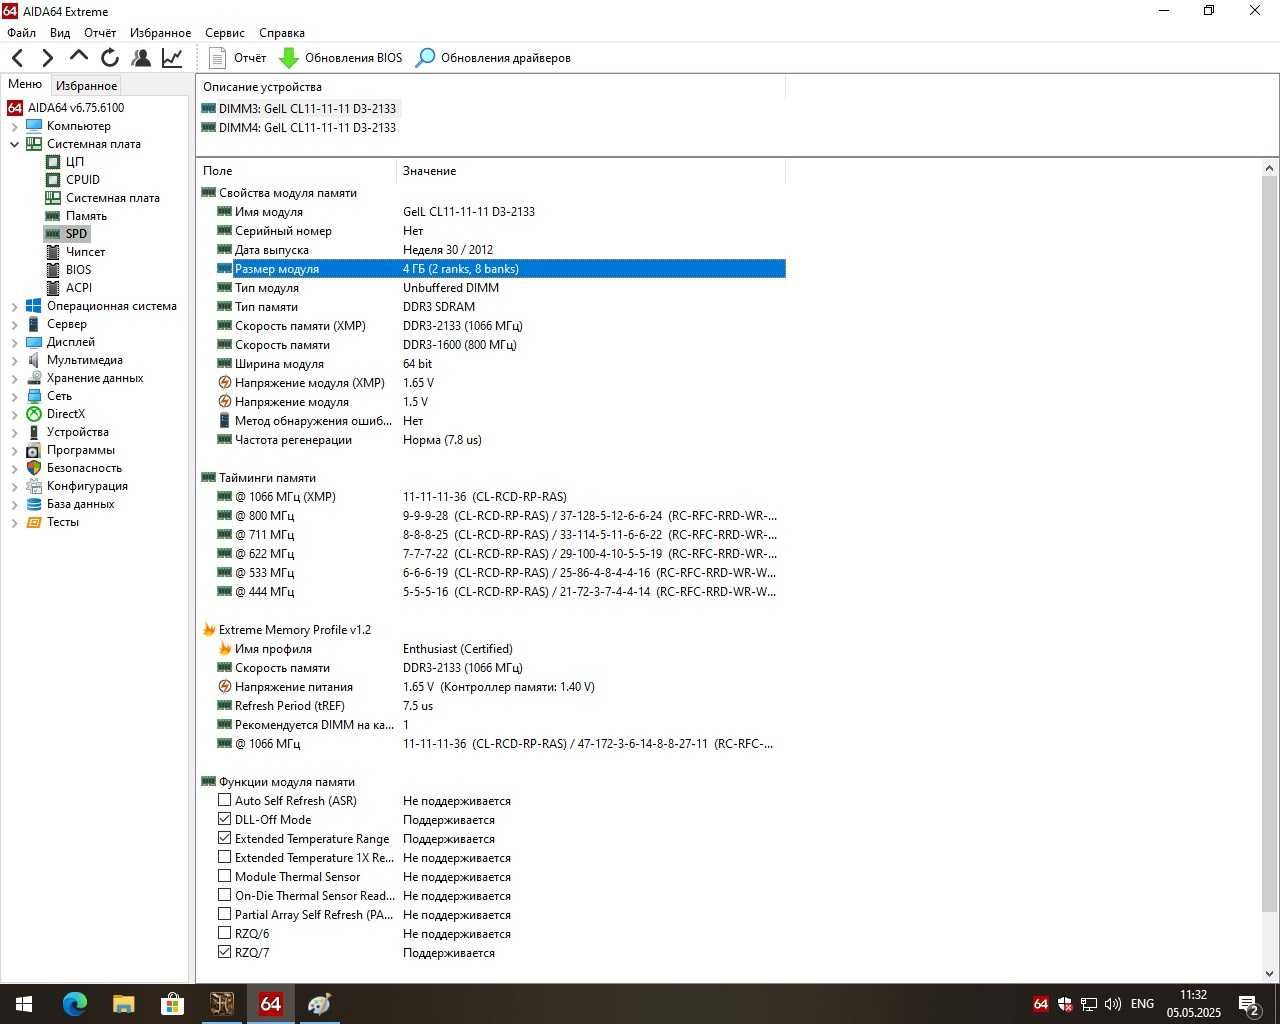Click the details pane vertical scrollbar thumb
Image resolution: width=1280 pixels, height=1024 pixels.
pos(1270,544)
